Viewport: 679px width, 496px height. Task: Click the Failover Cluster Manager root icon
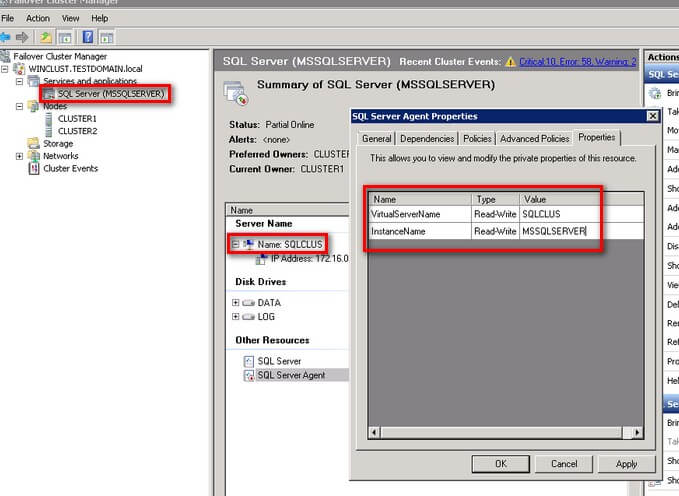tap(5, 56)
